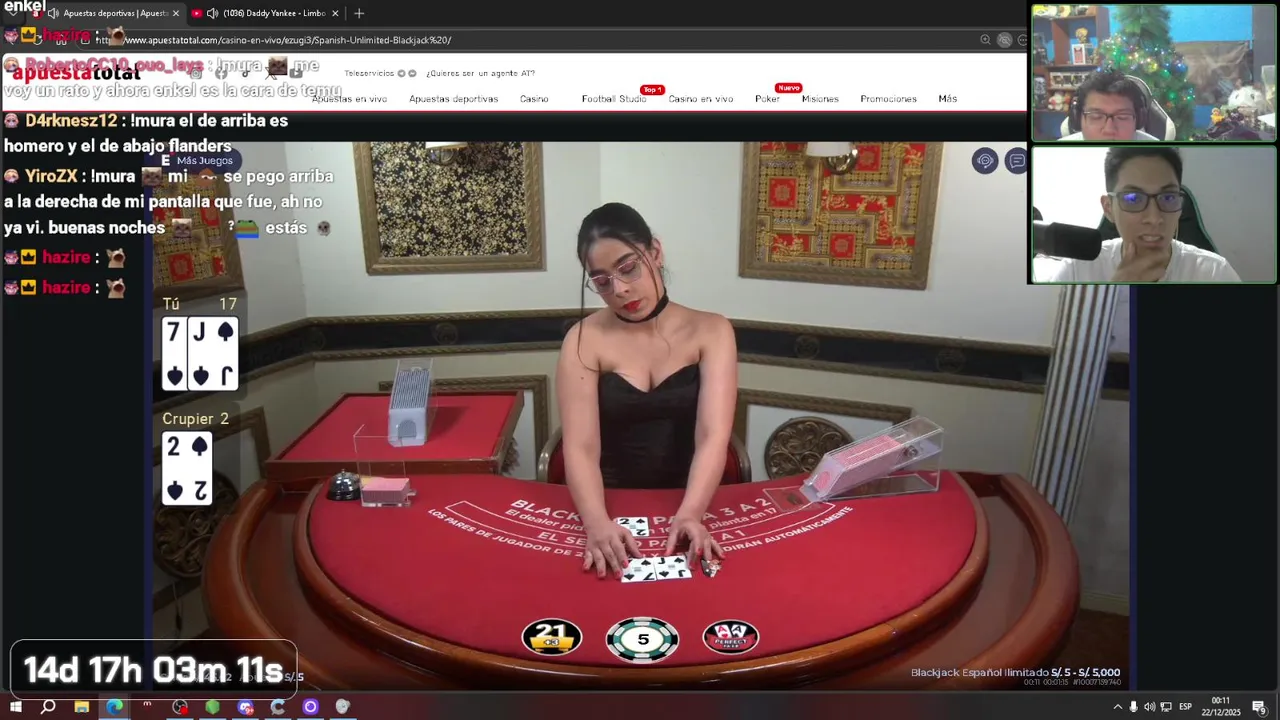
Task: Click the Perfect Pairs side bet chip
Action: point(731,637)
